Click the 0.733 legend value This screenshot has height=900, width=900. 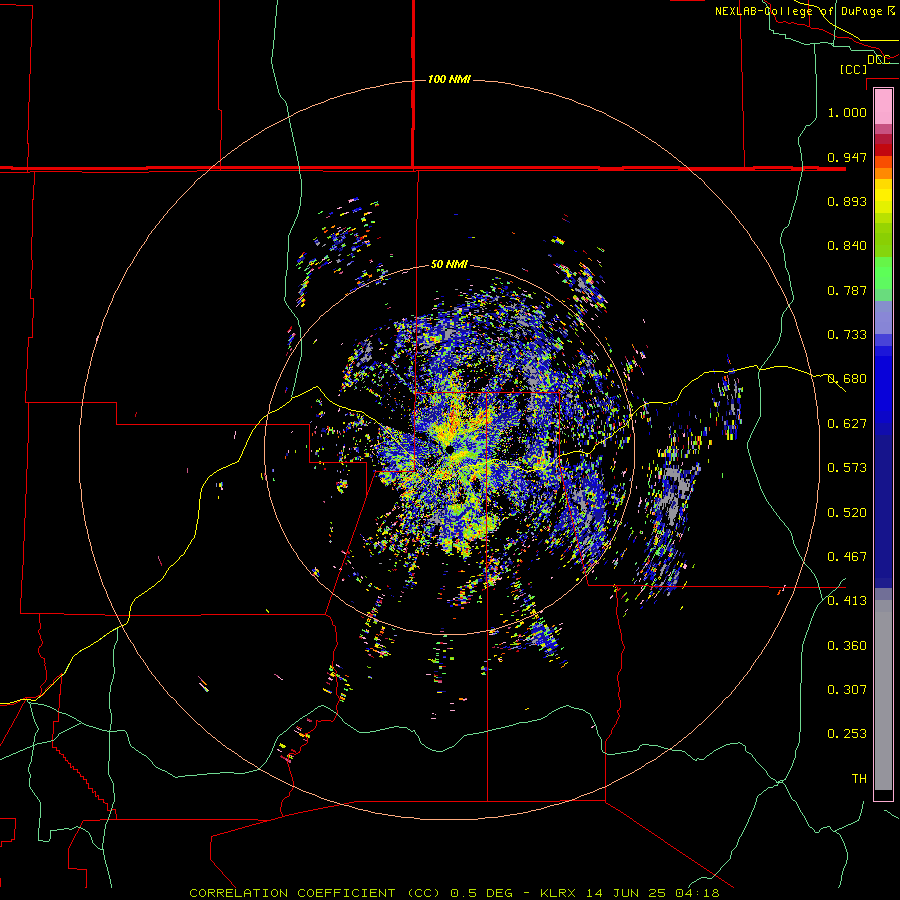click(847, 335)
